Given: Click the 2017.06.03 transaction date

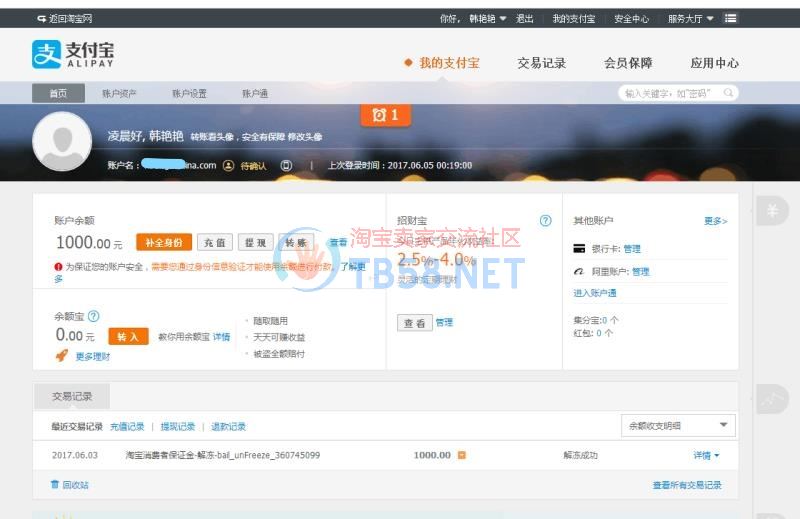Looking at the screenshot, I should click(74, 455).
